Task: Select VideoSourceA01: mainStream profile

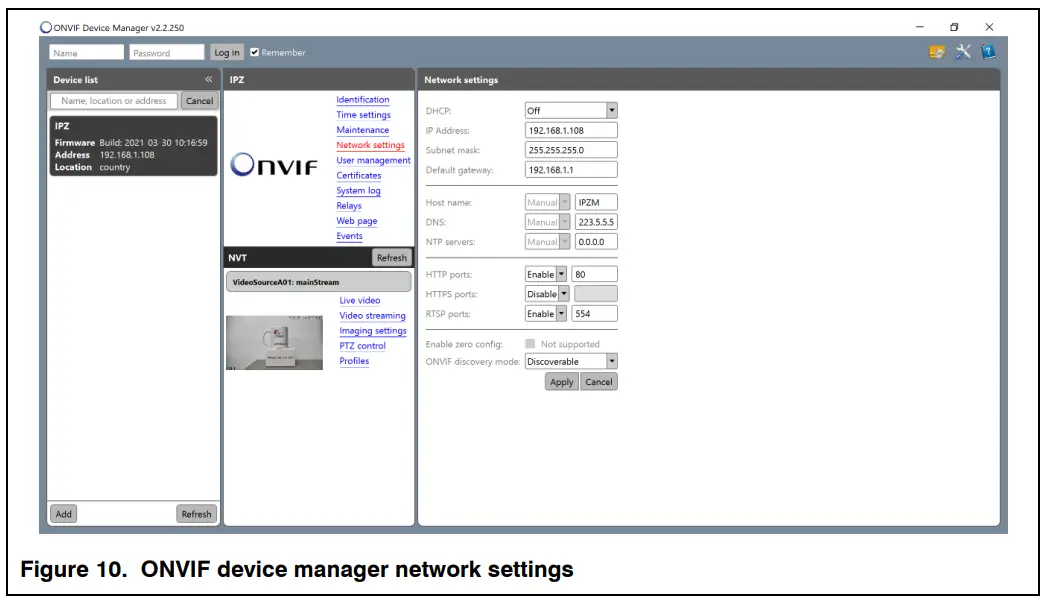Action: click(x=319, y=282)
